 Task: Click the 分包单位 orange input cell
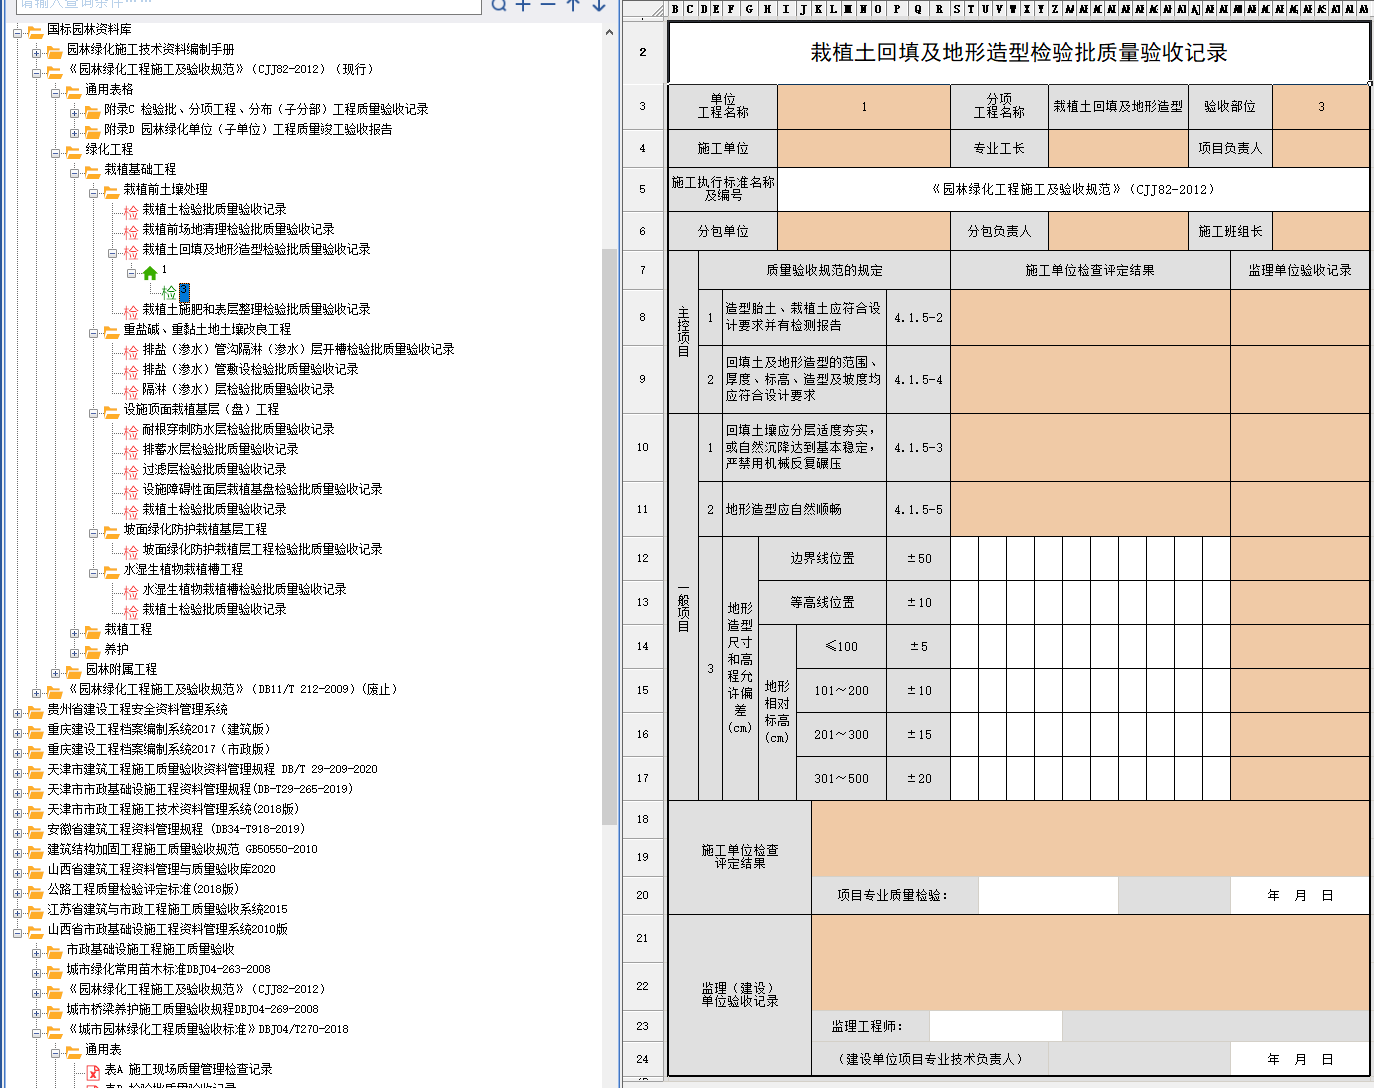click(x=863, y=231)
